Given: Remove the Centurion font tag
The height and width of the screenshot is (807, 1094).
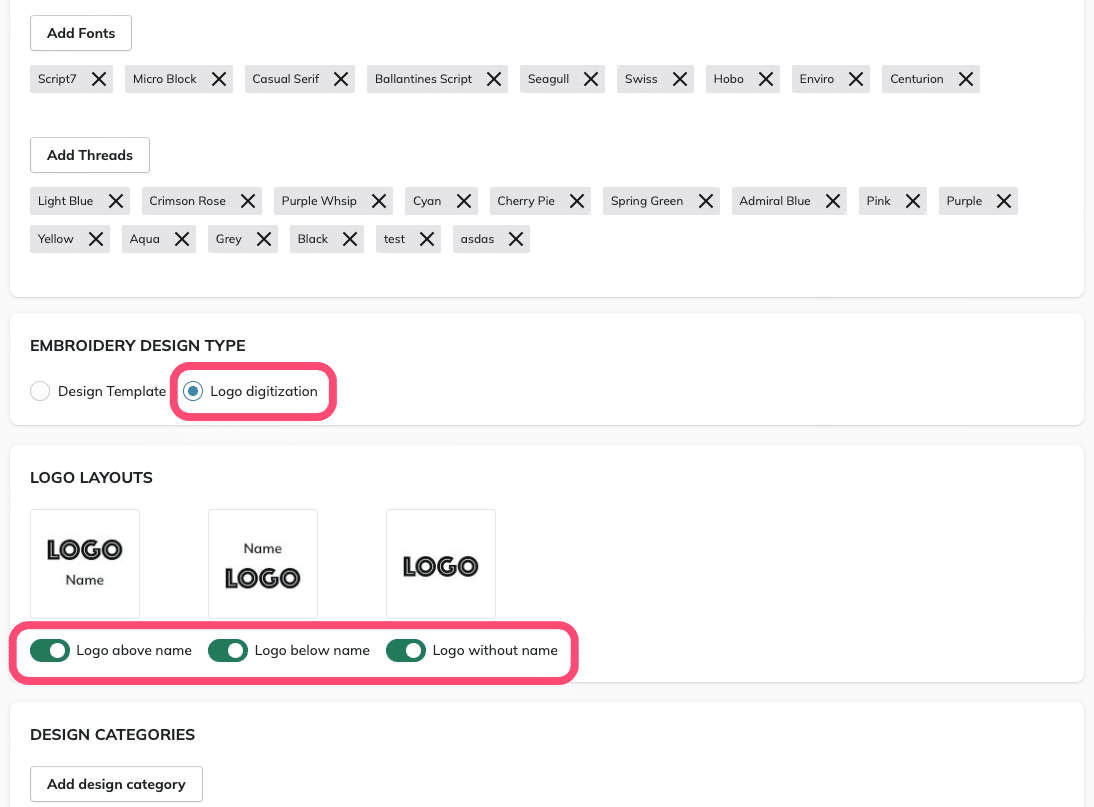Looking at the screenshot, I should tap(966, 79).
